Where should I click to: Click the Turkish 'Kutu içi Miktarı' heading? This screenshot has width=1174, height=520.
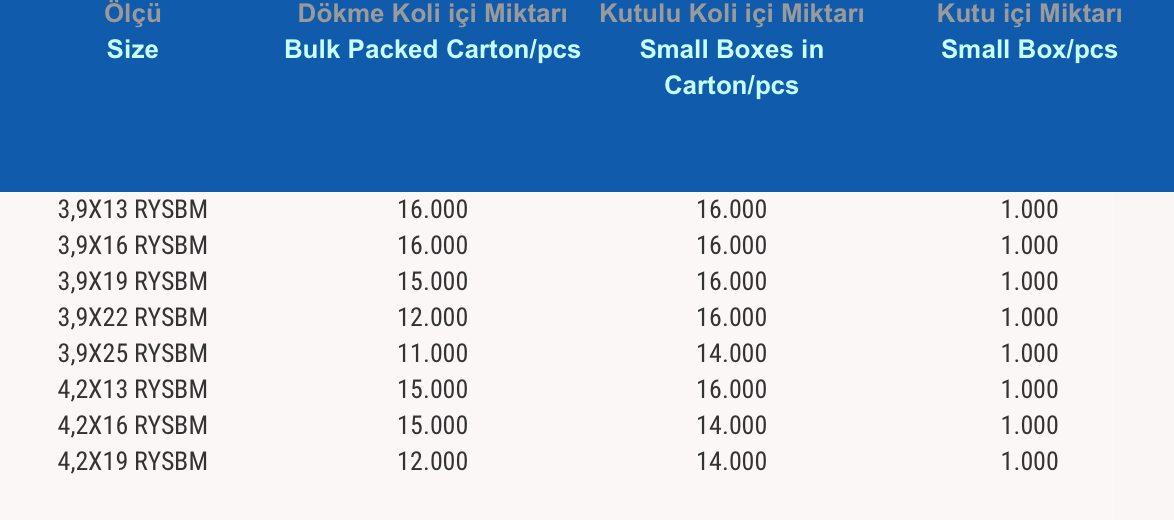point(1029,14)
